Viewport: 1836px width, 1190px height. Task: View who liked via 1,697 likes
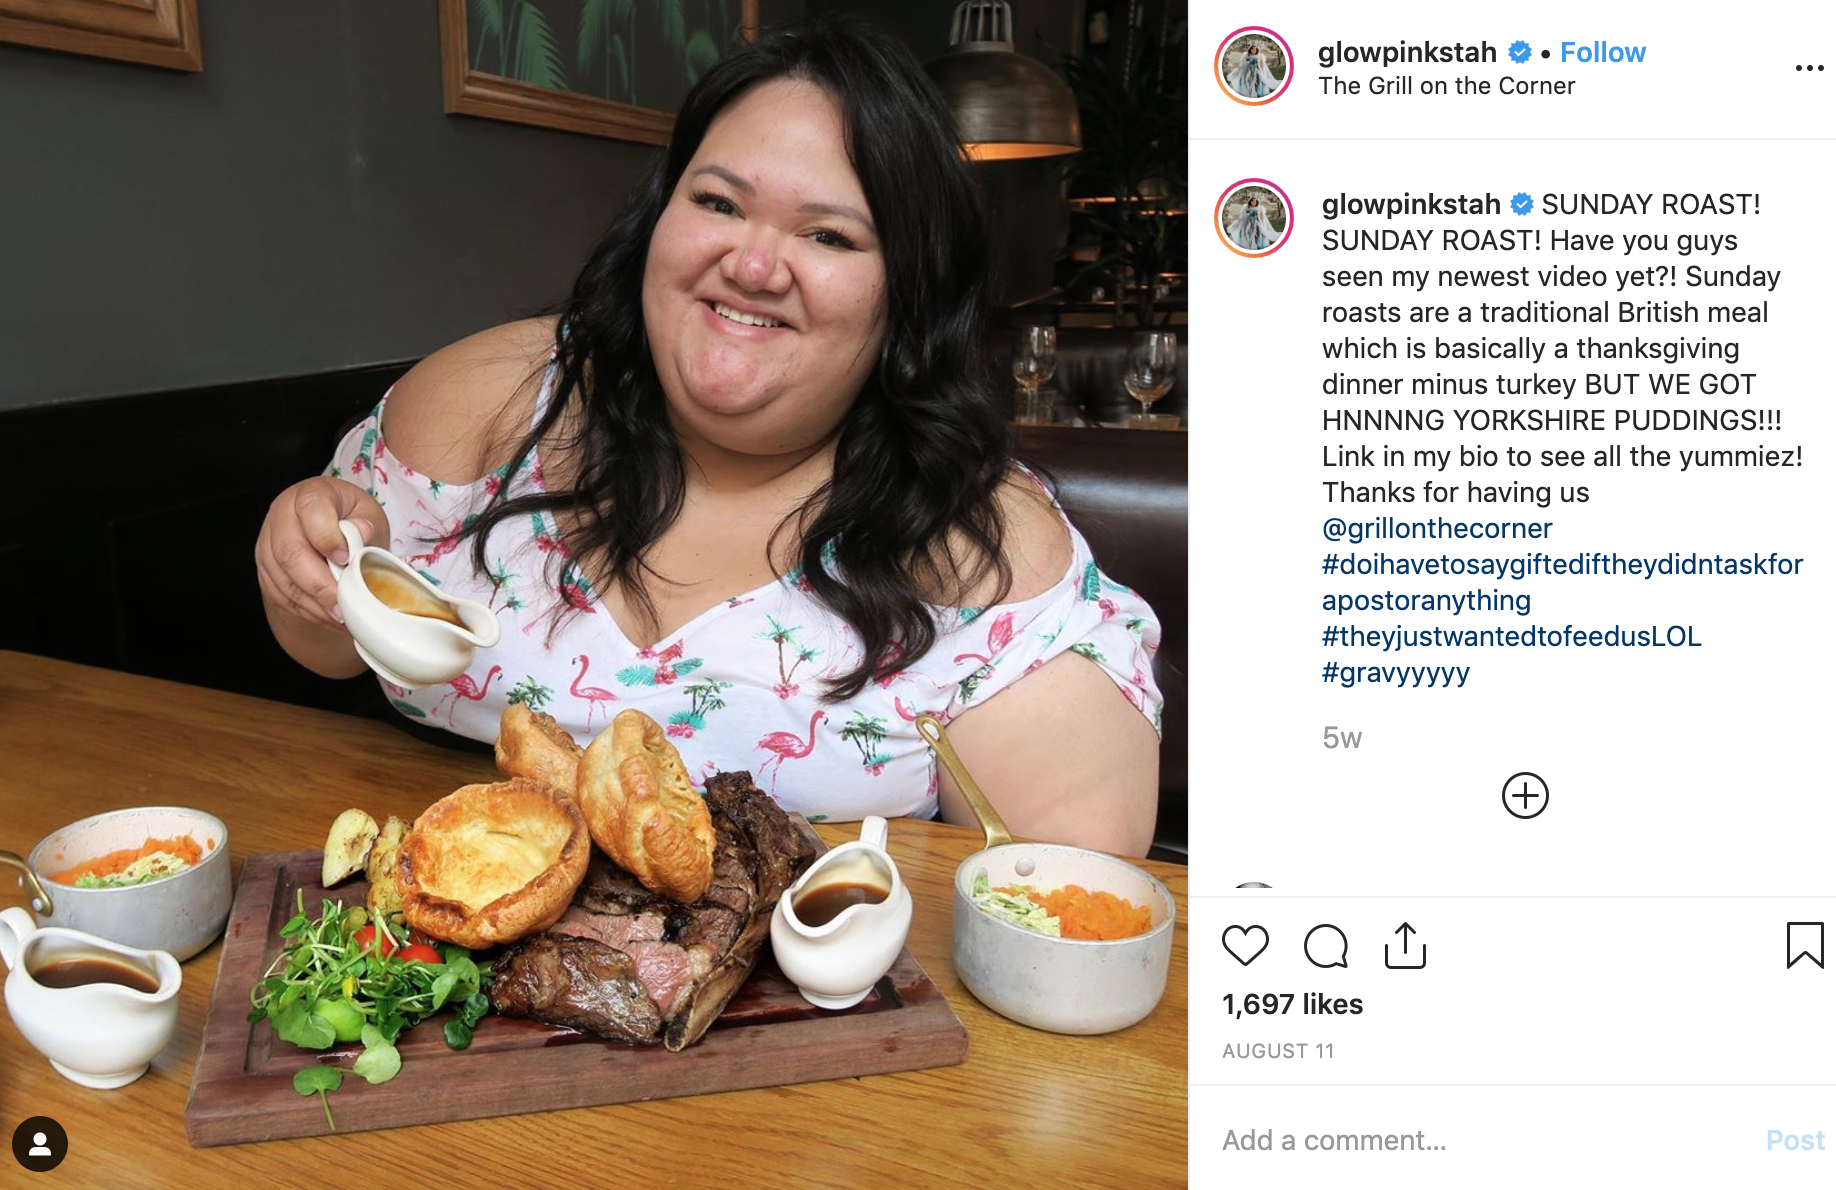coord(1292,1004)
